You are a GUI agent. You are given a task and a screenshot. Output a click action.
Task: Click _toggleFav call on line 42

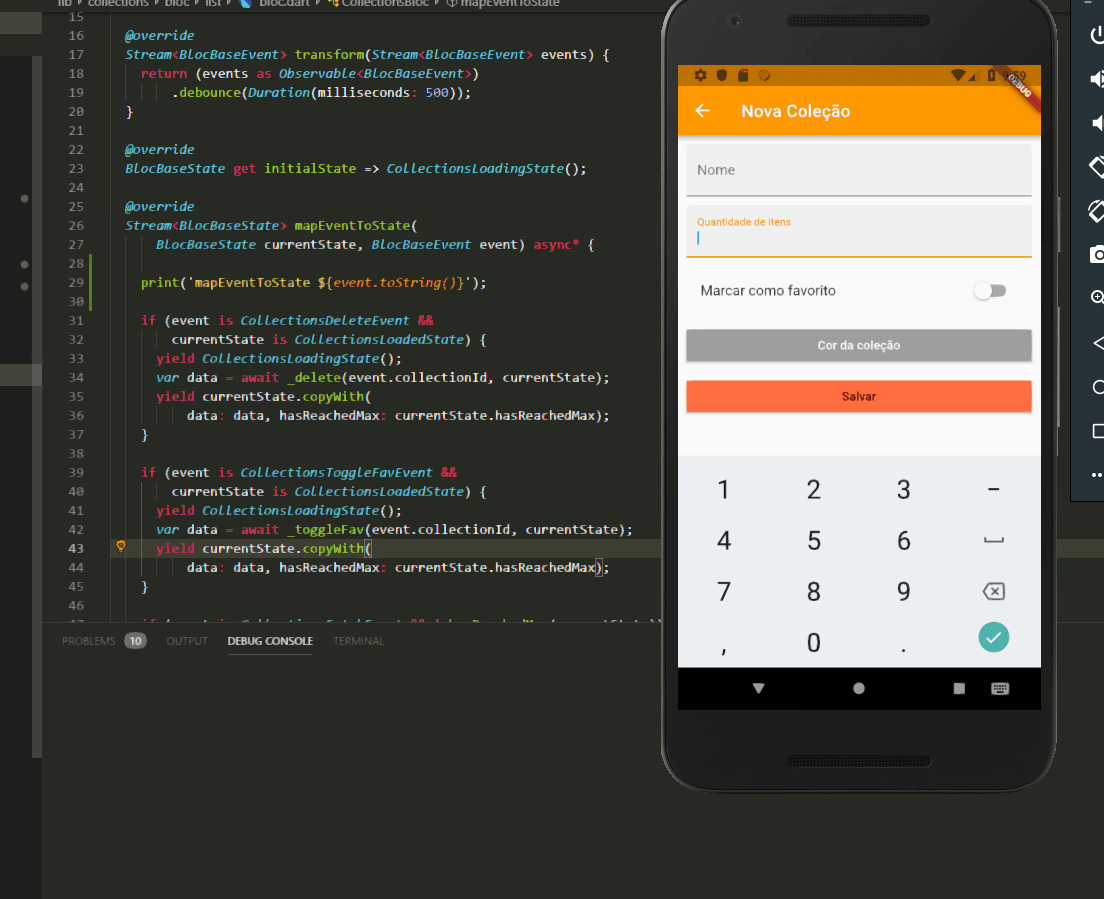coord(325,529)
